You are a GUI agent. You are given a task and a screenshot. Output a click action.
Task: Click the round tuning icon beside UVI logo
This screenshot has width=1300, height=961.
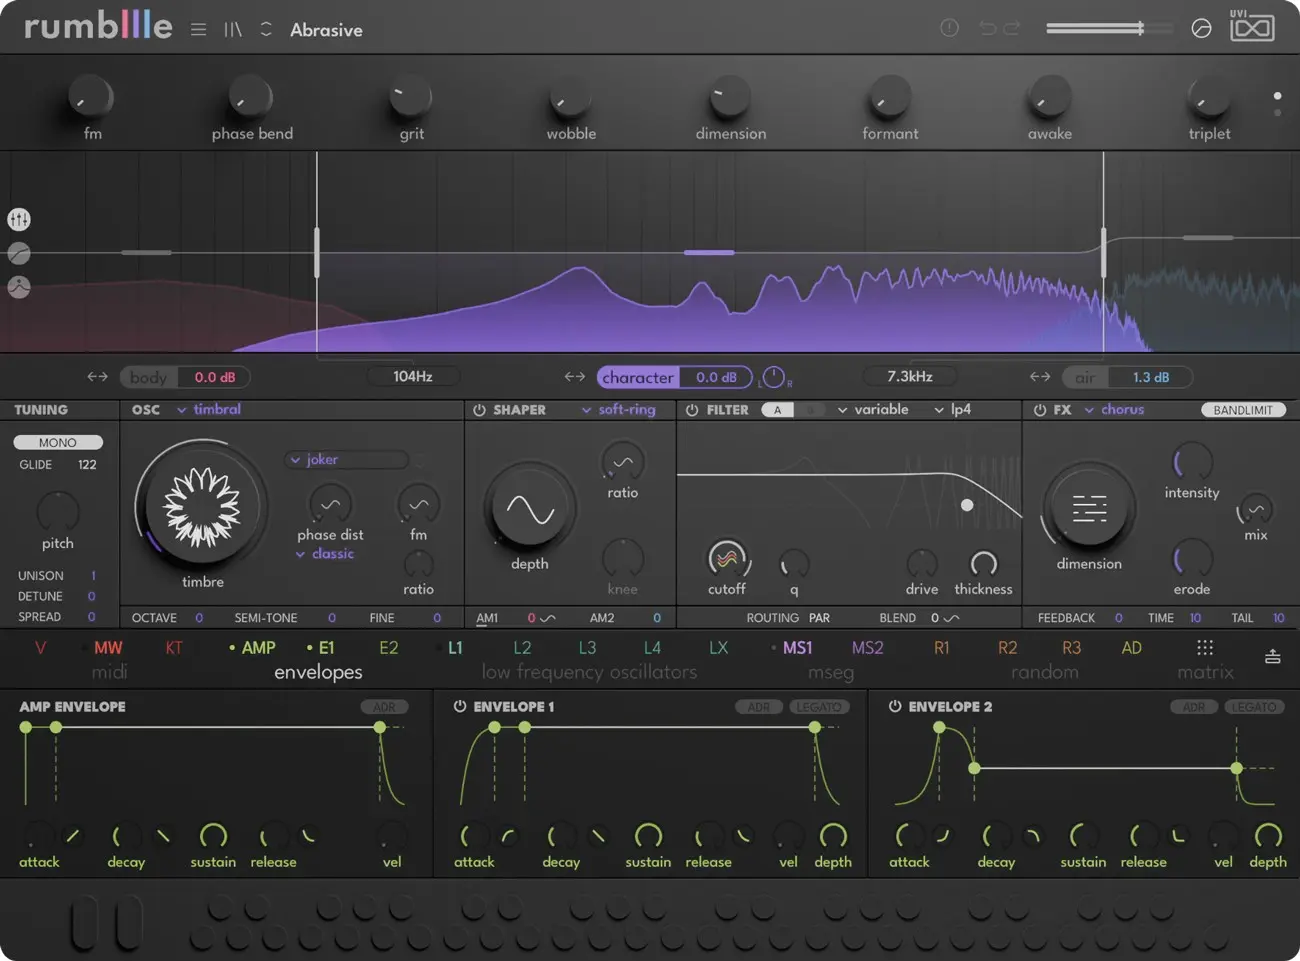pos(1202,28)
